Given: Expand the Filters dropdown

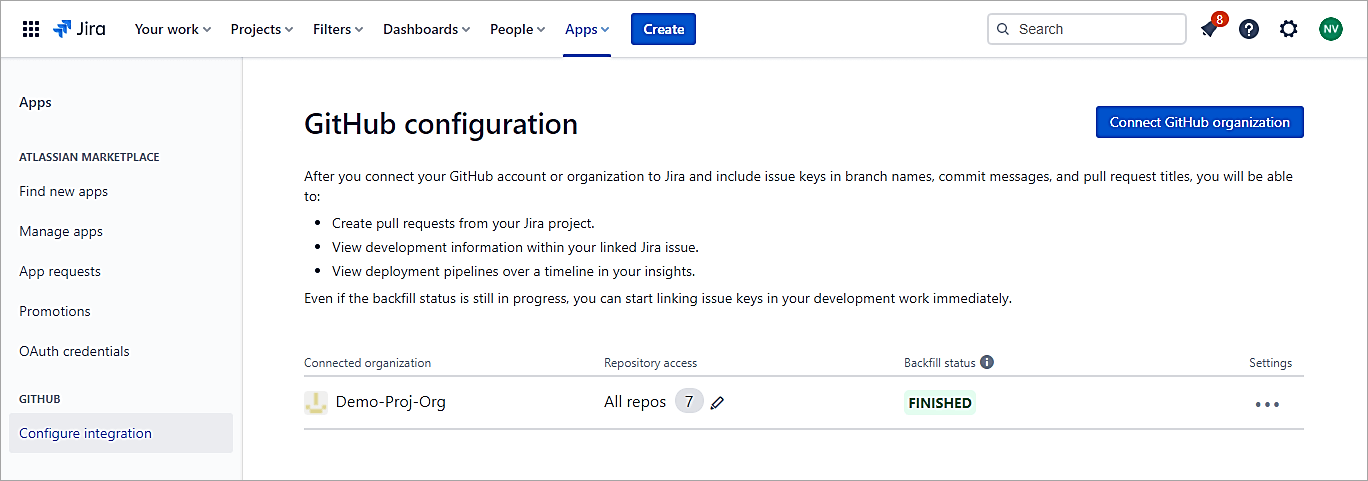Looking at the screenshot, I should [x=338, y=29].
